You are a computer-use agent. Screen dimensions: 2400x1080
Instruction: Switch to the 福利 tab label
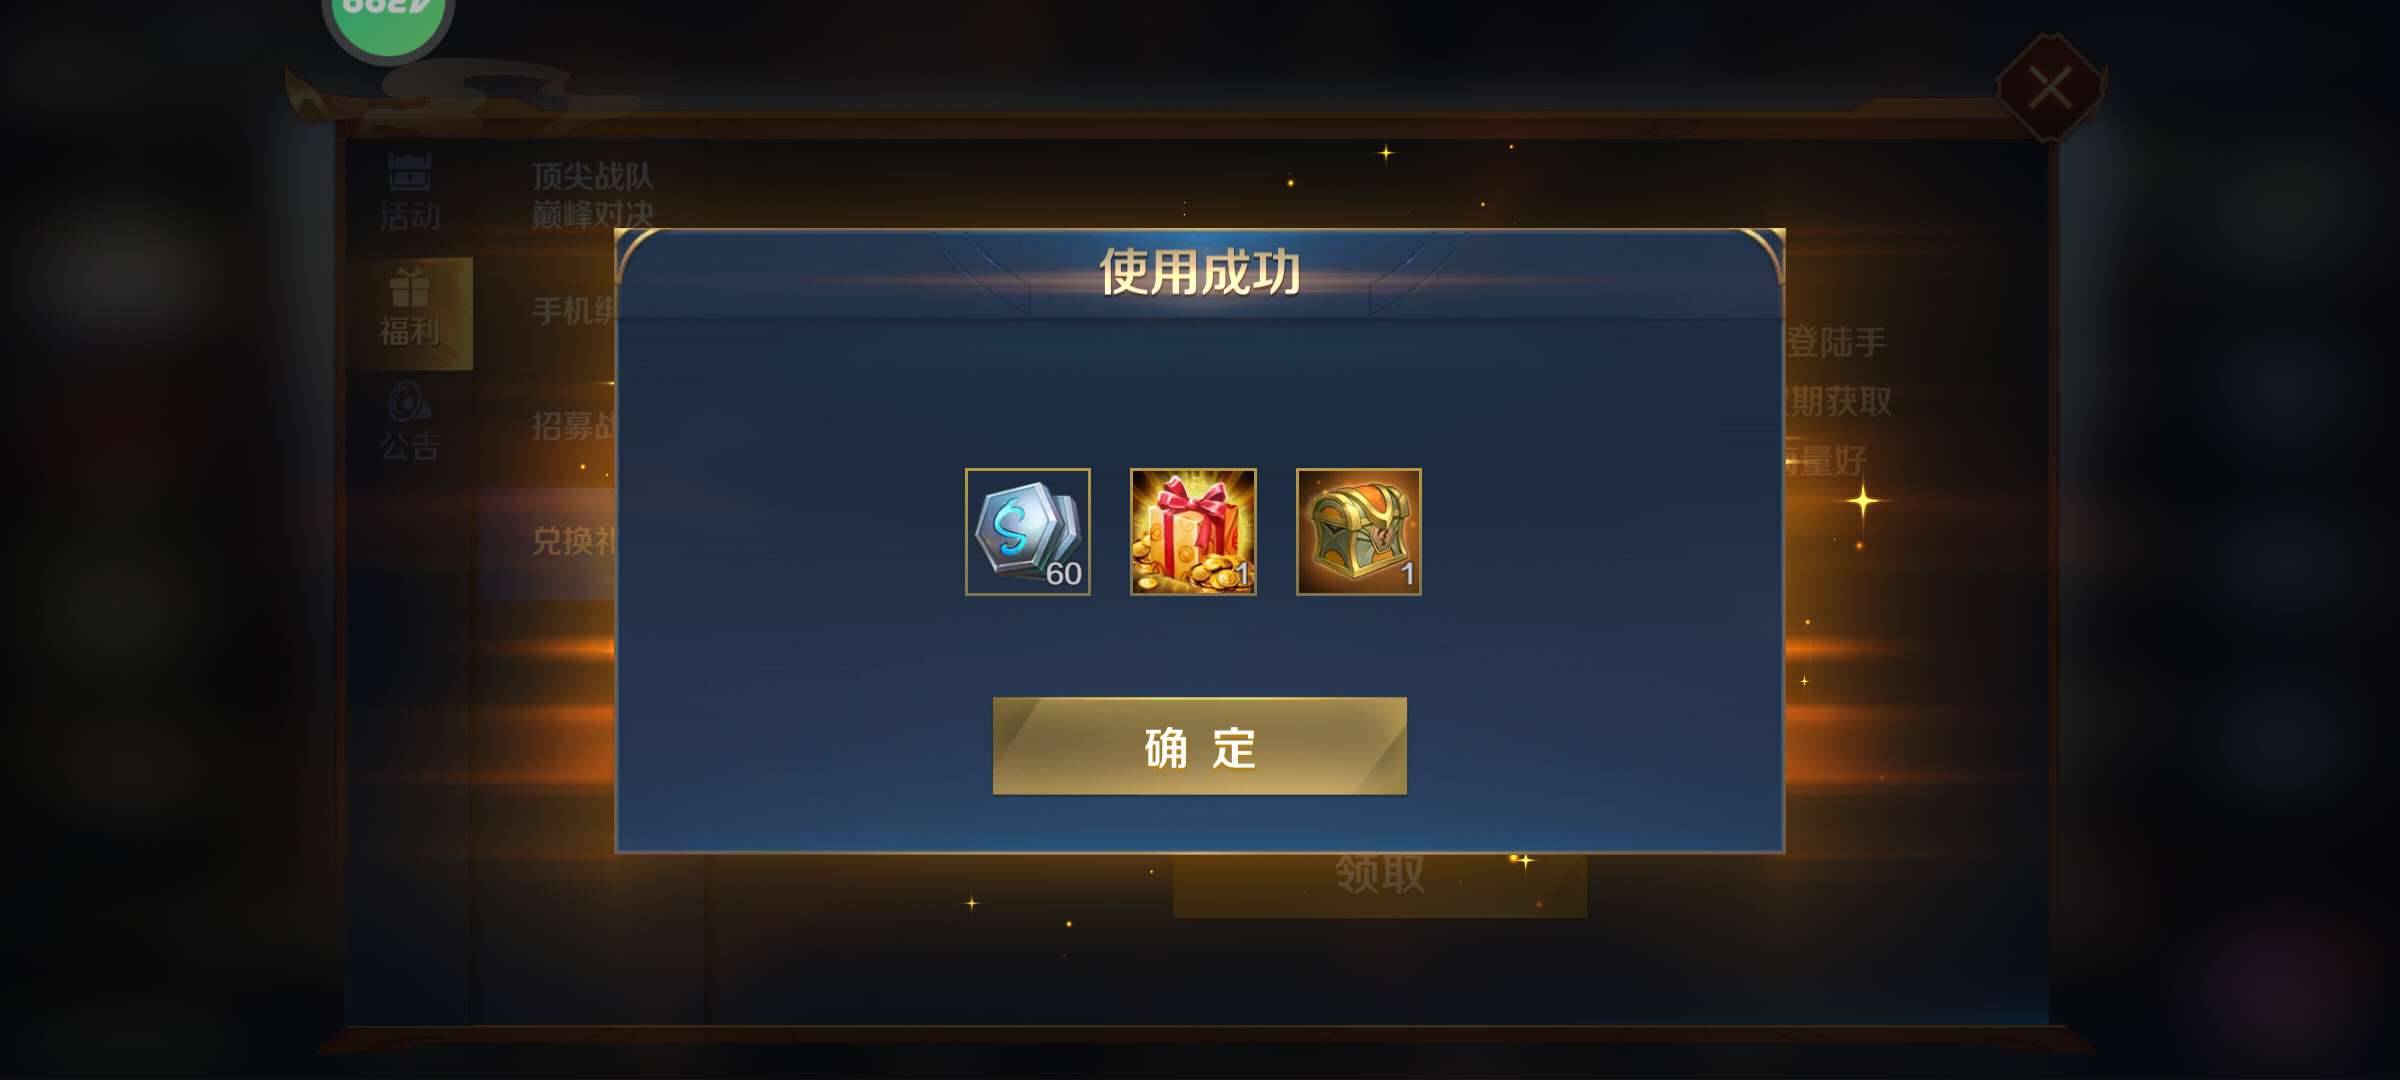[410, 331]
